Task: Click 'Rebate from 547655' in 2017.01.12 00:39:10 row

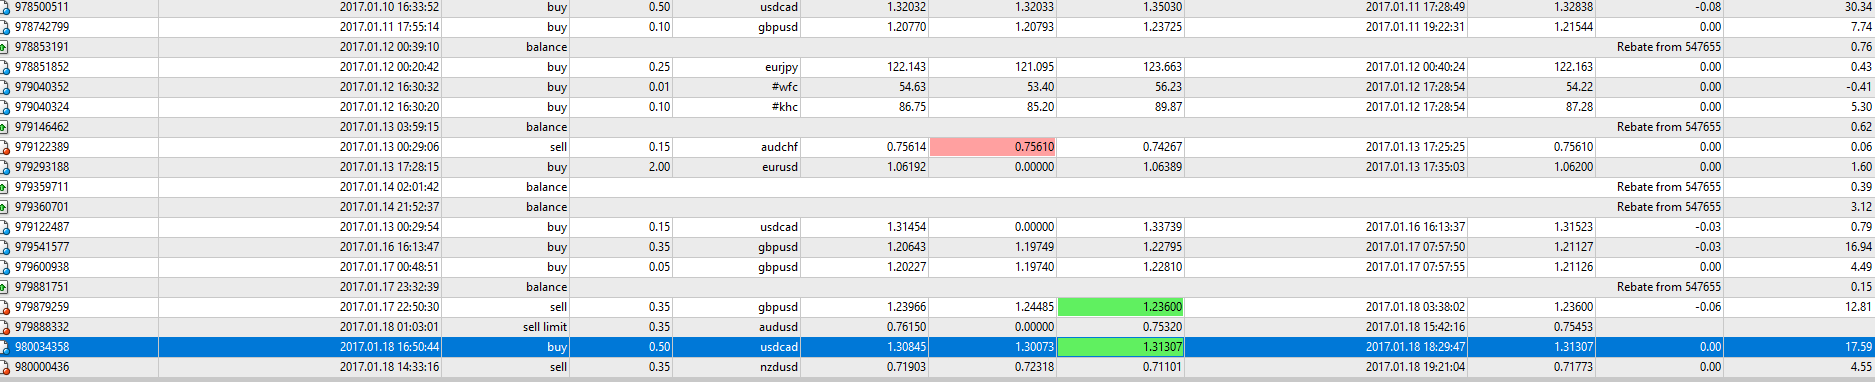Action: 1669,47
